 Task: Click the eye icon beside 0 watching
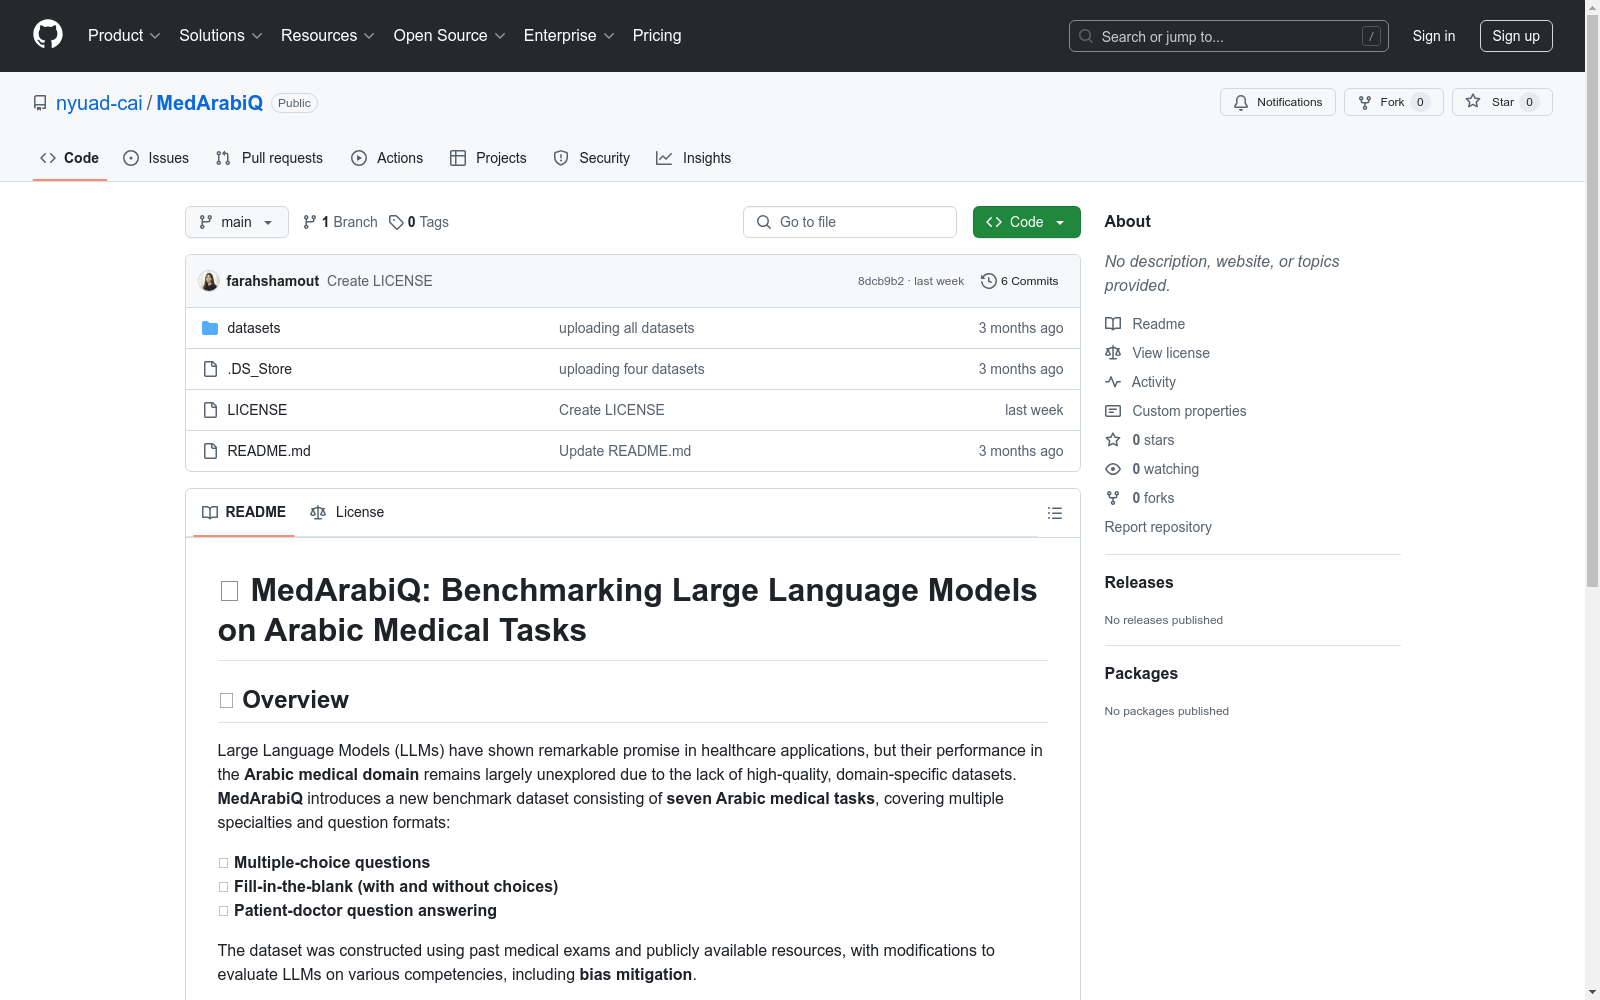[1113, 469]
